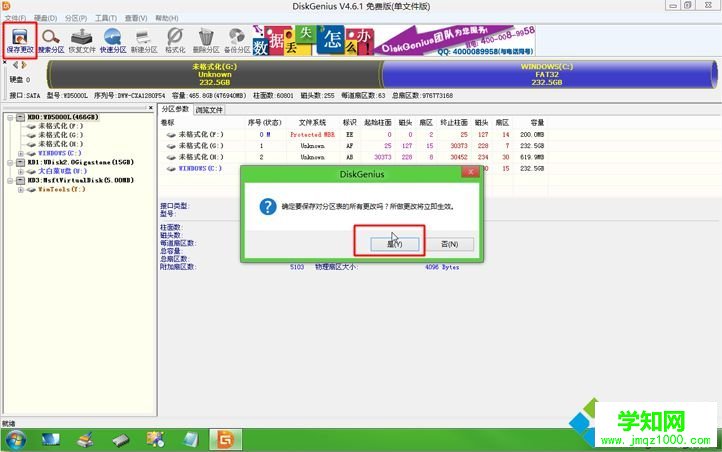Select 未格式化(F:) in the left disk tree
722x452 pixels.
tap(60, 126)
